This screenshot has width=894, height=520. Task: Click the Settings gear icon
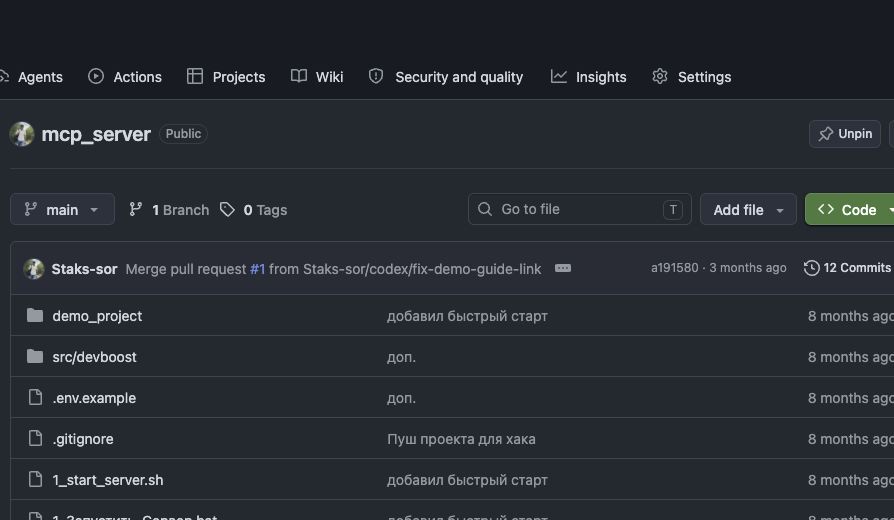pyautogui.click(x=660, y=76)
